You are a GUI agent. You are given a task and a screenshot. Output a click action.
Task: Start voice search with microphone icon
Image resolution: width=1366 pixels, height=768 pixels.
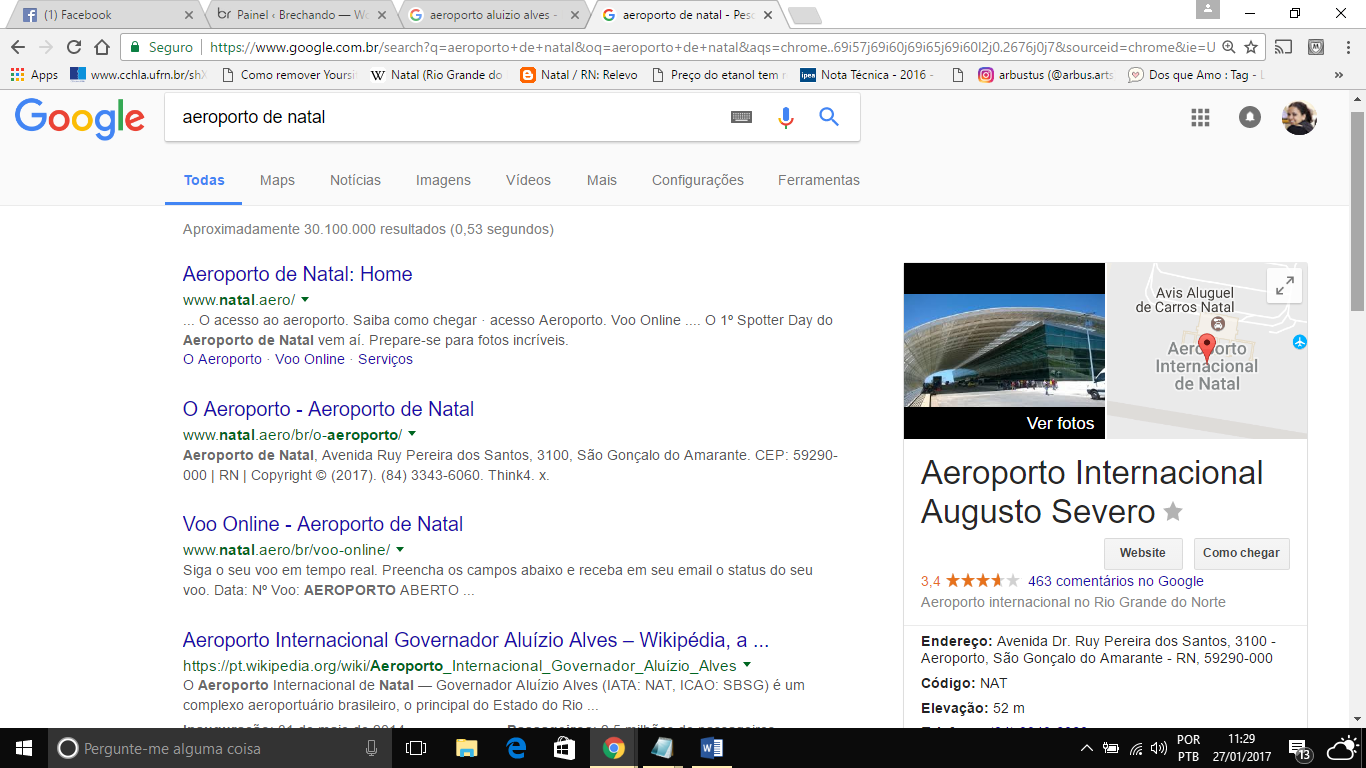pyautogui.click(x=786, y=117)
